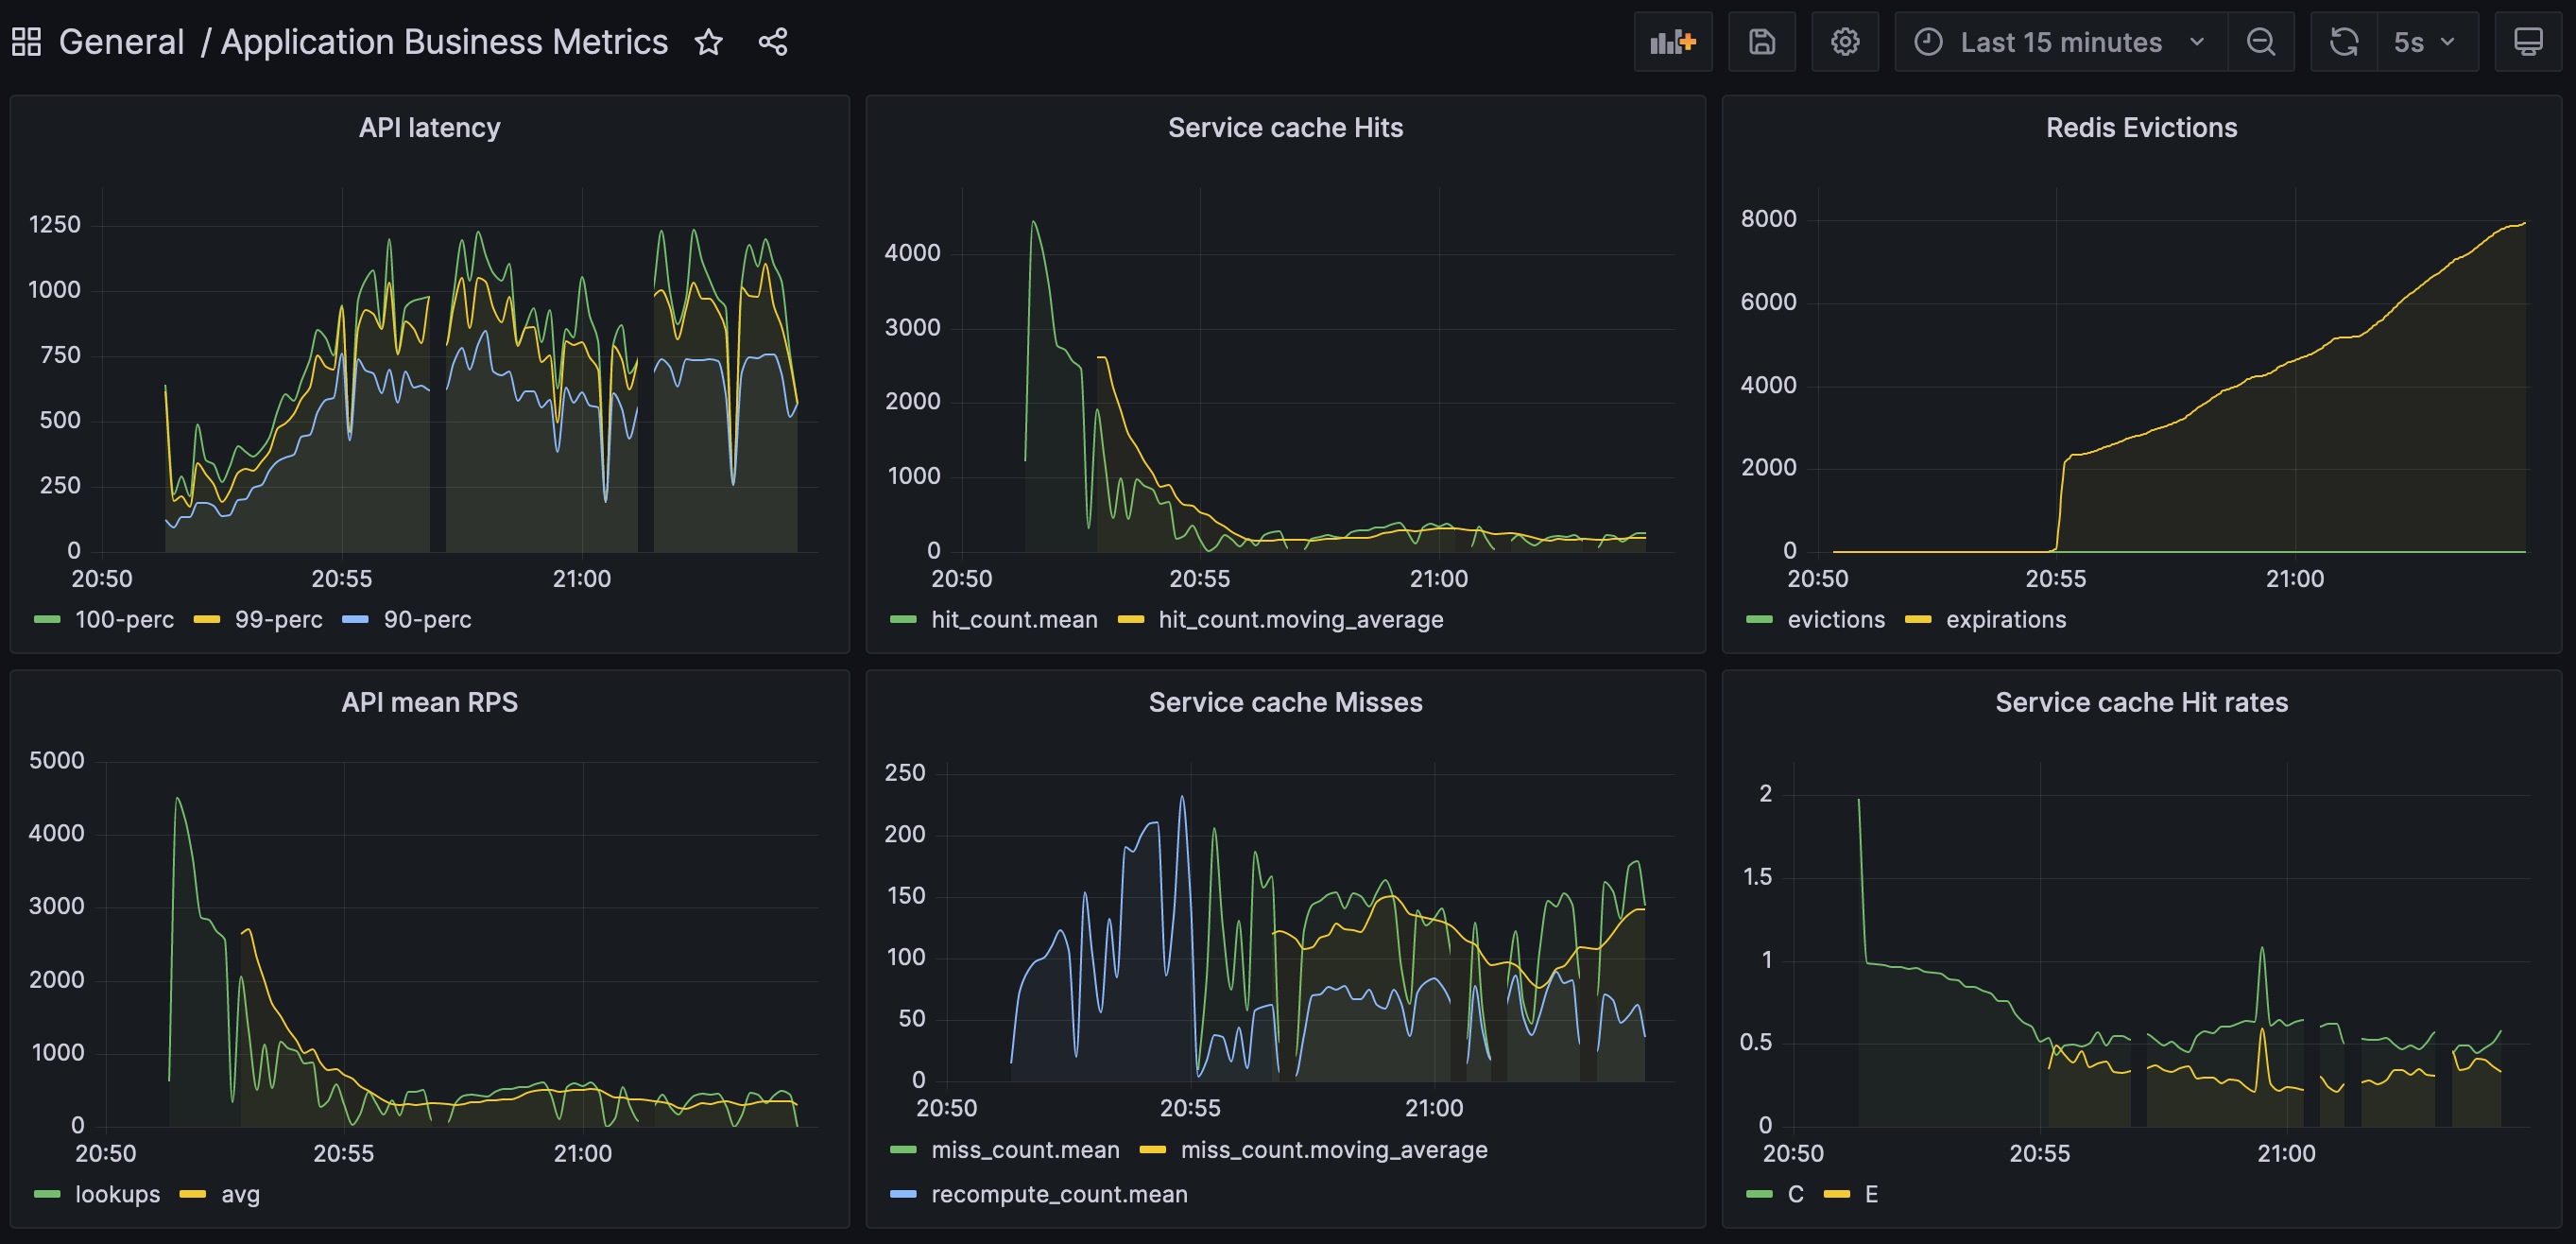The height and width of the screenshot is (1244, 2576).
Task: Cycle view mode with monitor icon
Action: tap(2527, 42)
